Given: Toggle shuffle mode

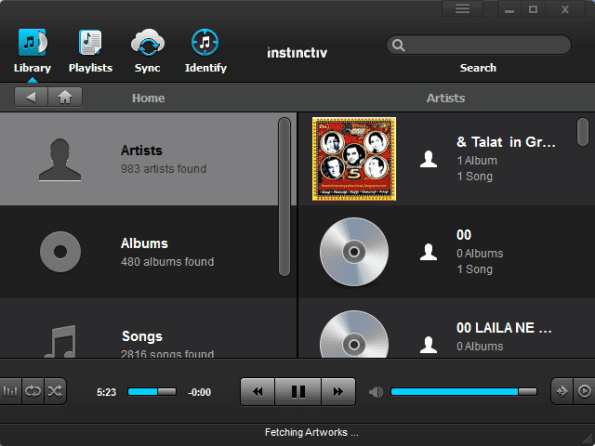Looking at the screenshot, I should tap(55, 391).
